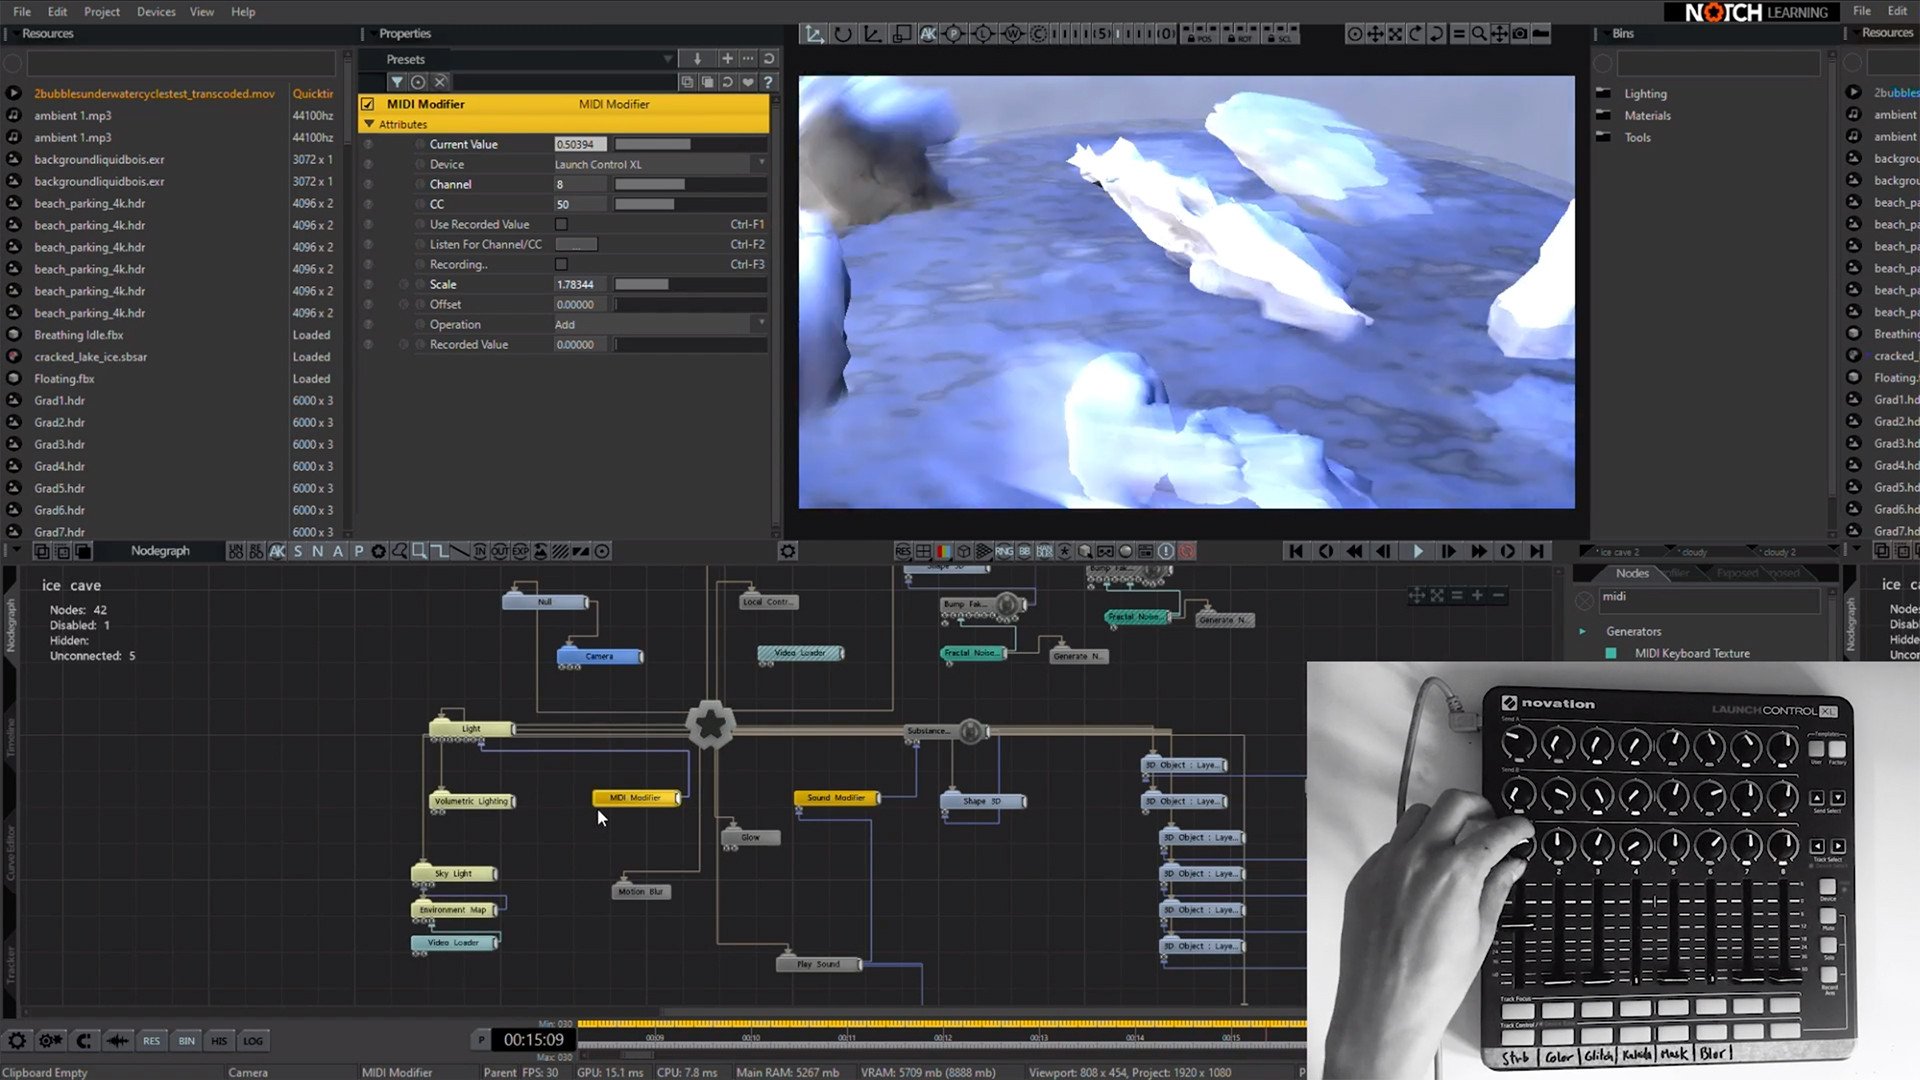Jump to end with skip-forward button
Screen dimensions: 1920x1080
pos(1537,551)
